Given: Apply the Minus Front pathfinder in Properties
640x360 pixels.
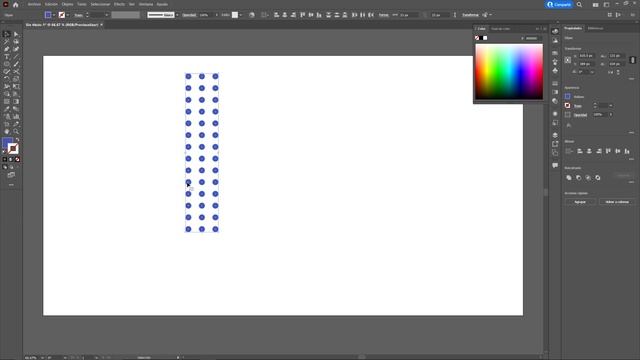Looking at the screenshot, I should (x=579, y=178).
